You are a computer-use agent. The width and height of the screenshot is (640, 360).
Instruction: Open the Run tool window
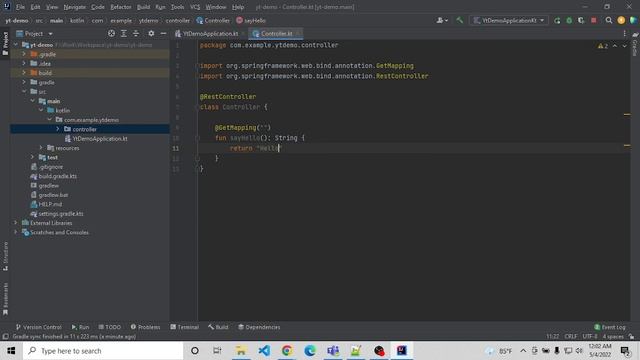click(x=80, y=327)
